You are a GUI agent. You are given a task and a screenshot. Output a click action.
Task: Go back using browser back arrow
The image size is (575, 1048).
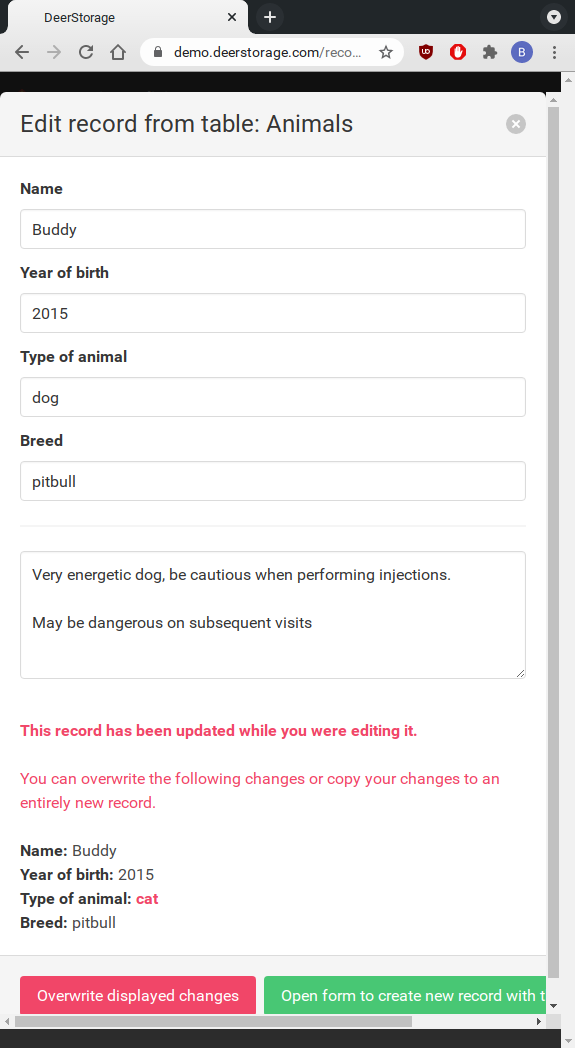pos(22,52)
